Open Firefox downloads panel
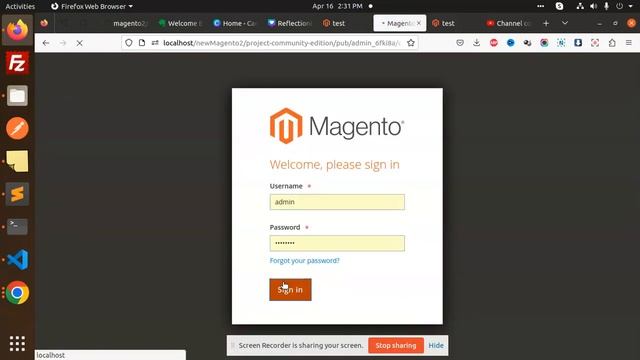This screenshot has width=640, height=360. pos(477,43)
